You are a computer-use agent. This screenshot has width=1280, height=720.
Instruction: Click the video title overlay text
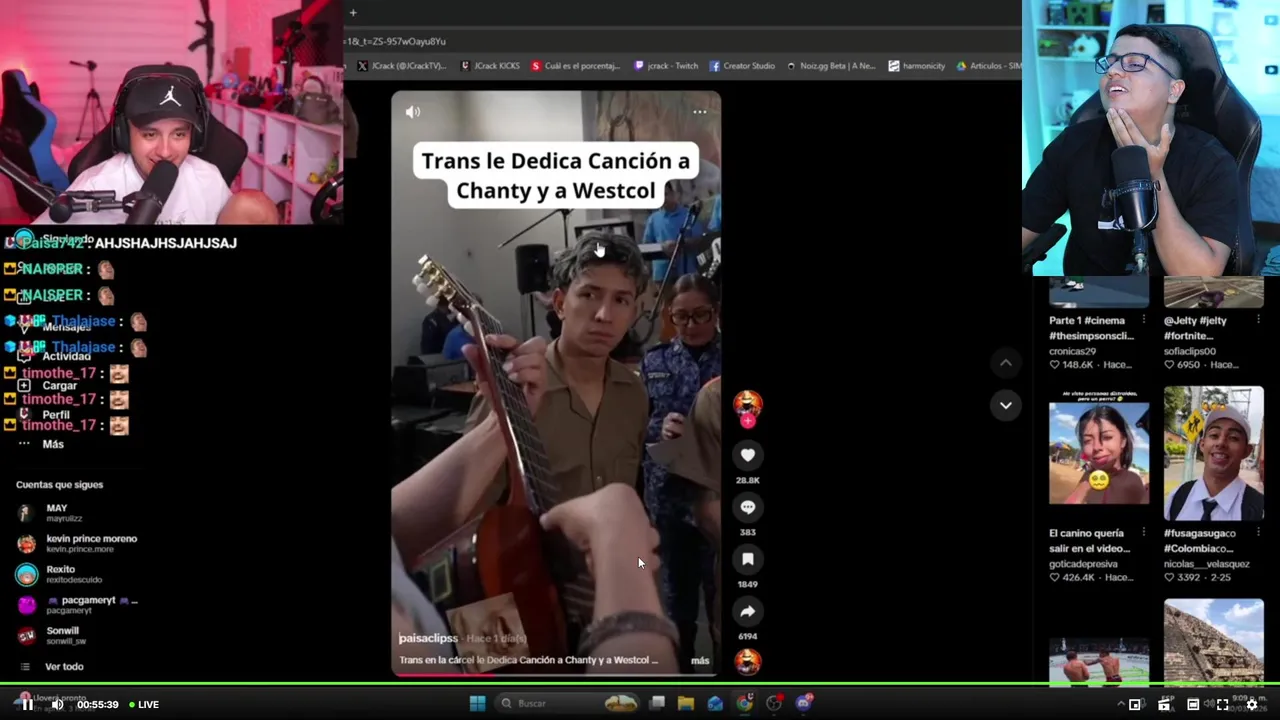[556, 175]
